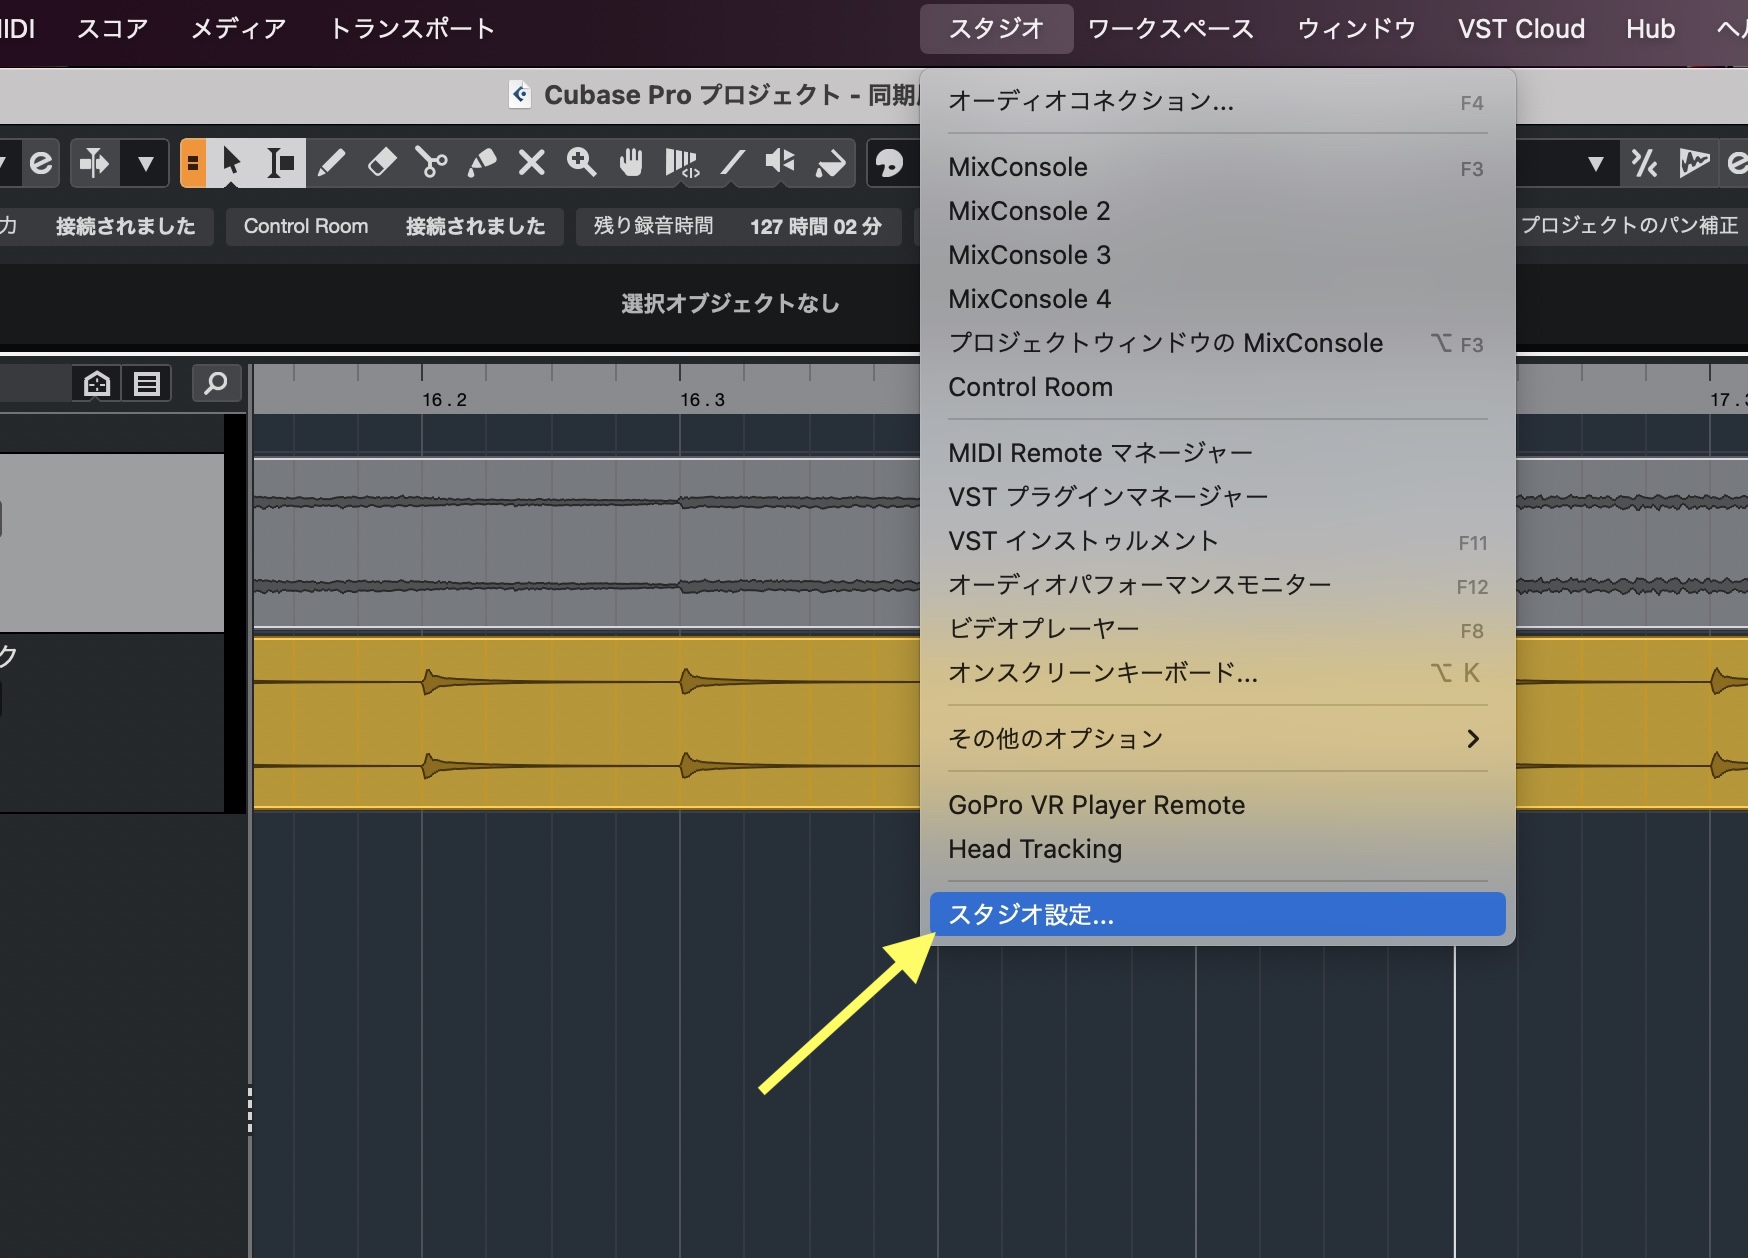Image resolution: width=1748 pixels, height=1258 pixels.
Task: Click the Cubase project title icon
Action: coord(520,94)
